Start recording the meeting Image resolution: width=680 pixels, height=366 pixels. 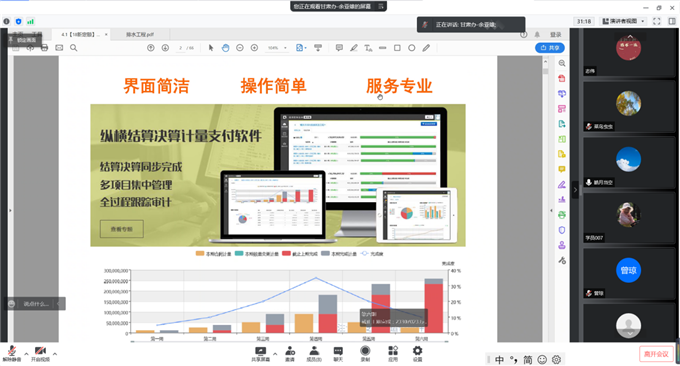[365, 353]
